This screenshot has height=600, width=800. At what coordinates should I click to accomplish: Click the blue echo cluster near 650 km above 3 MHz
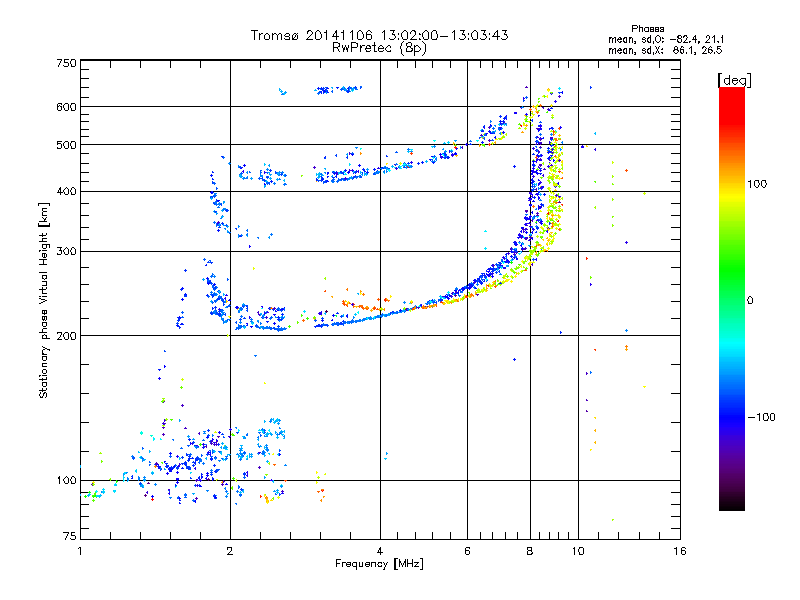[338, 90]
